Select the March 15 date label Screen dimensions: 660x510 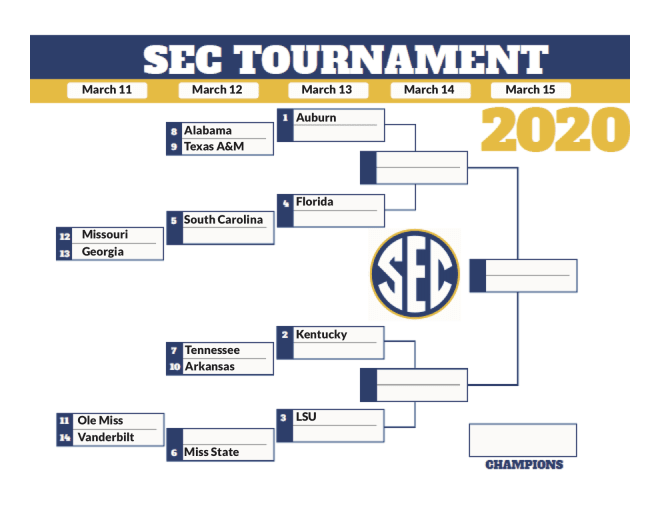tap(530, 90)
